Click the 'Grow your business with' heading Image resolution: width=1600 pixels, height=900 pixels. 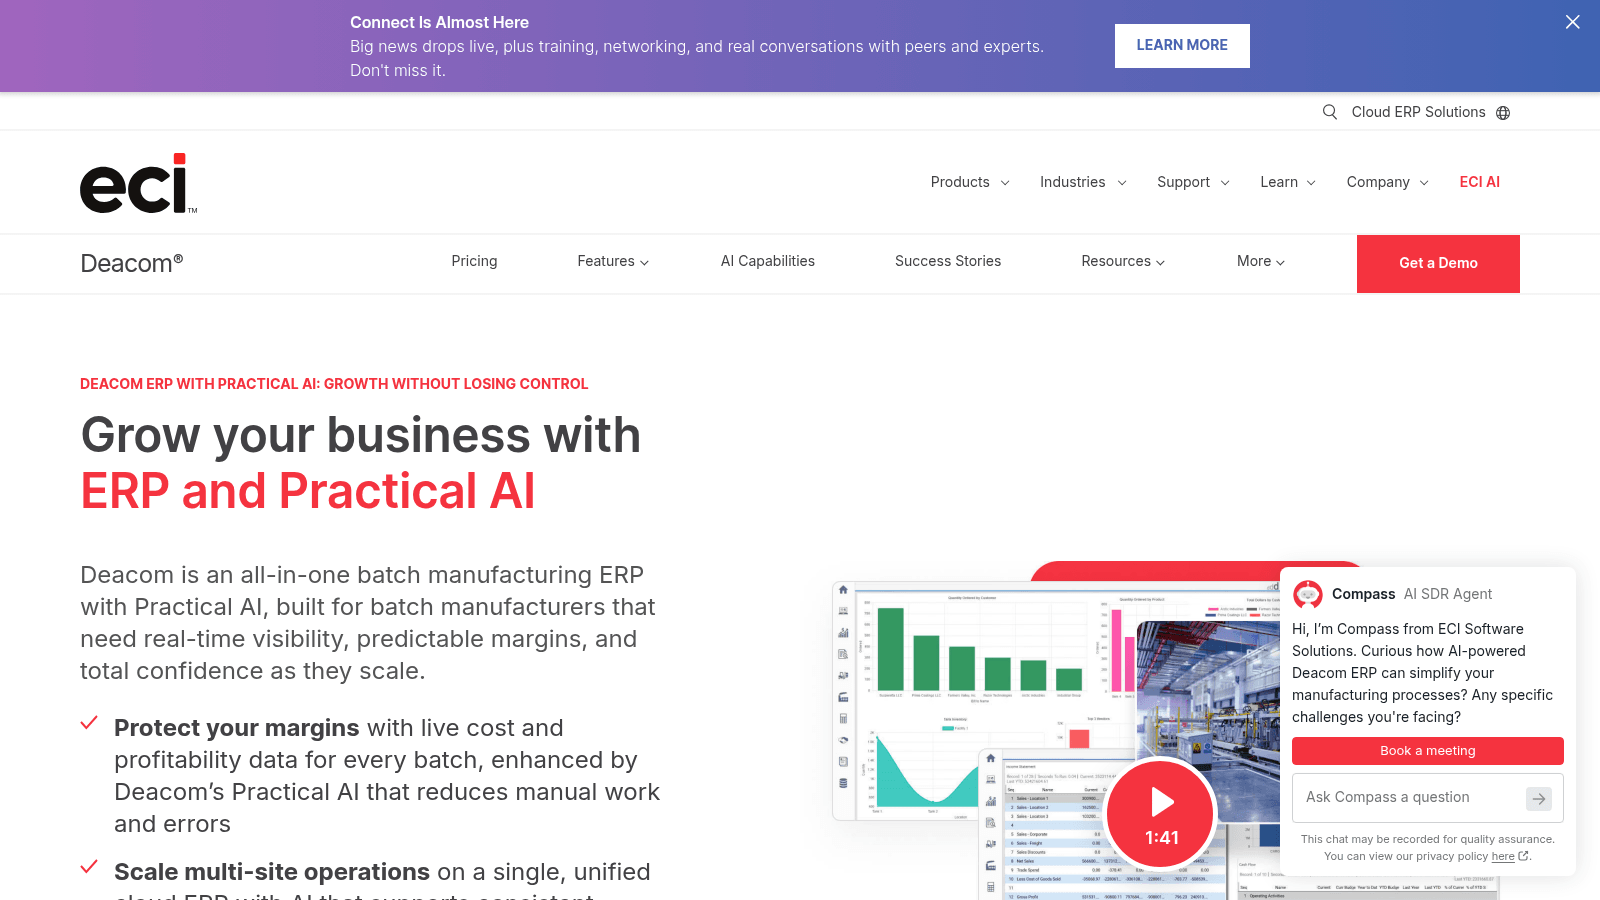pos(361,435)
